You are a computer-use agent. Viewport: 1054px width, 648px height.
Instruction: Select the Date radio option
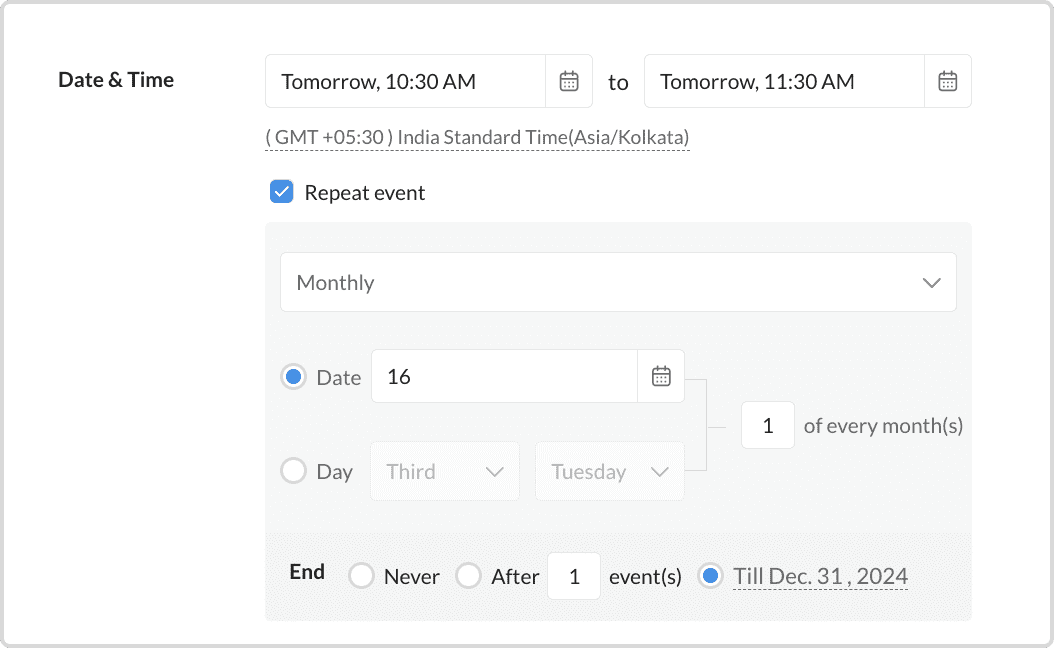pyautogui.click(x=293, y=377)
